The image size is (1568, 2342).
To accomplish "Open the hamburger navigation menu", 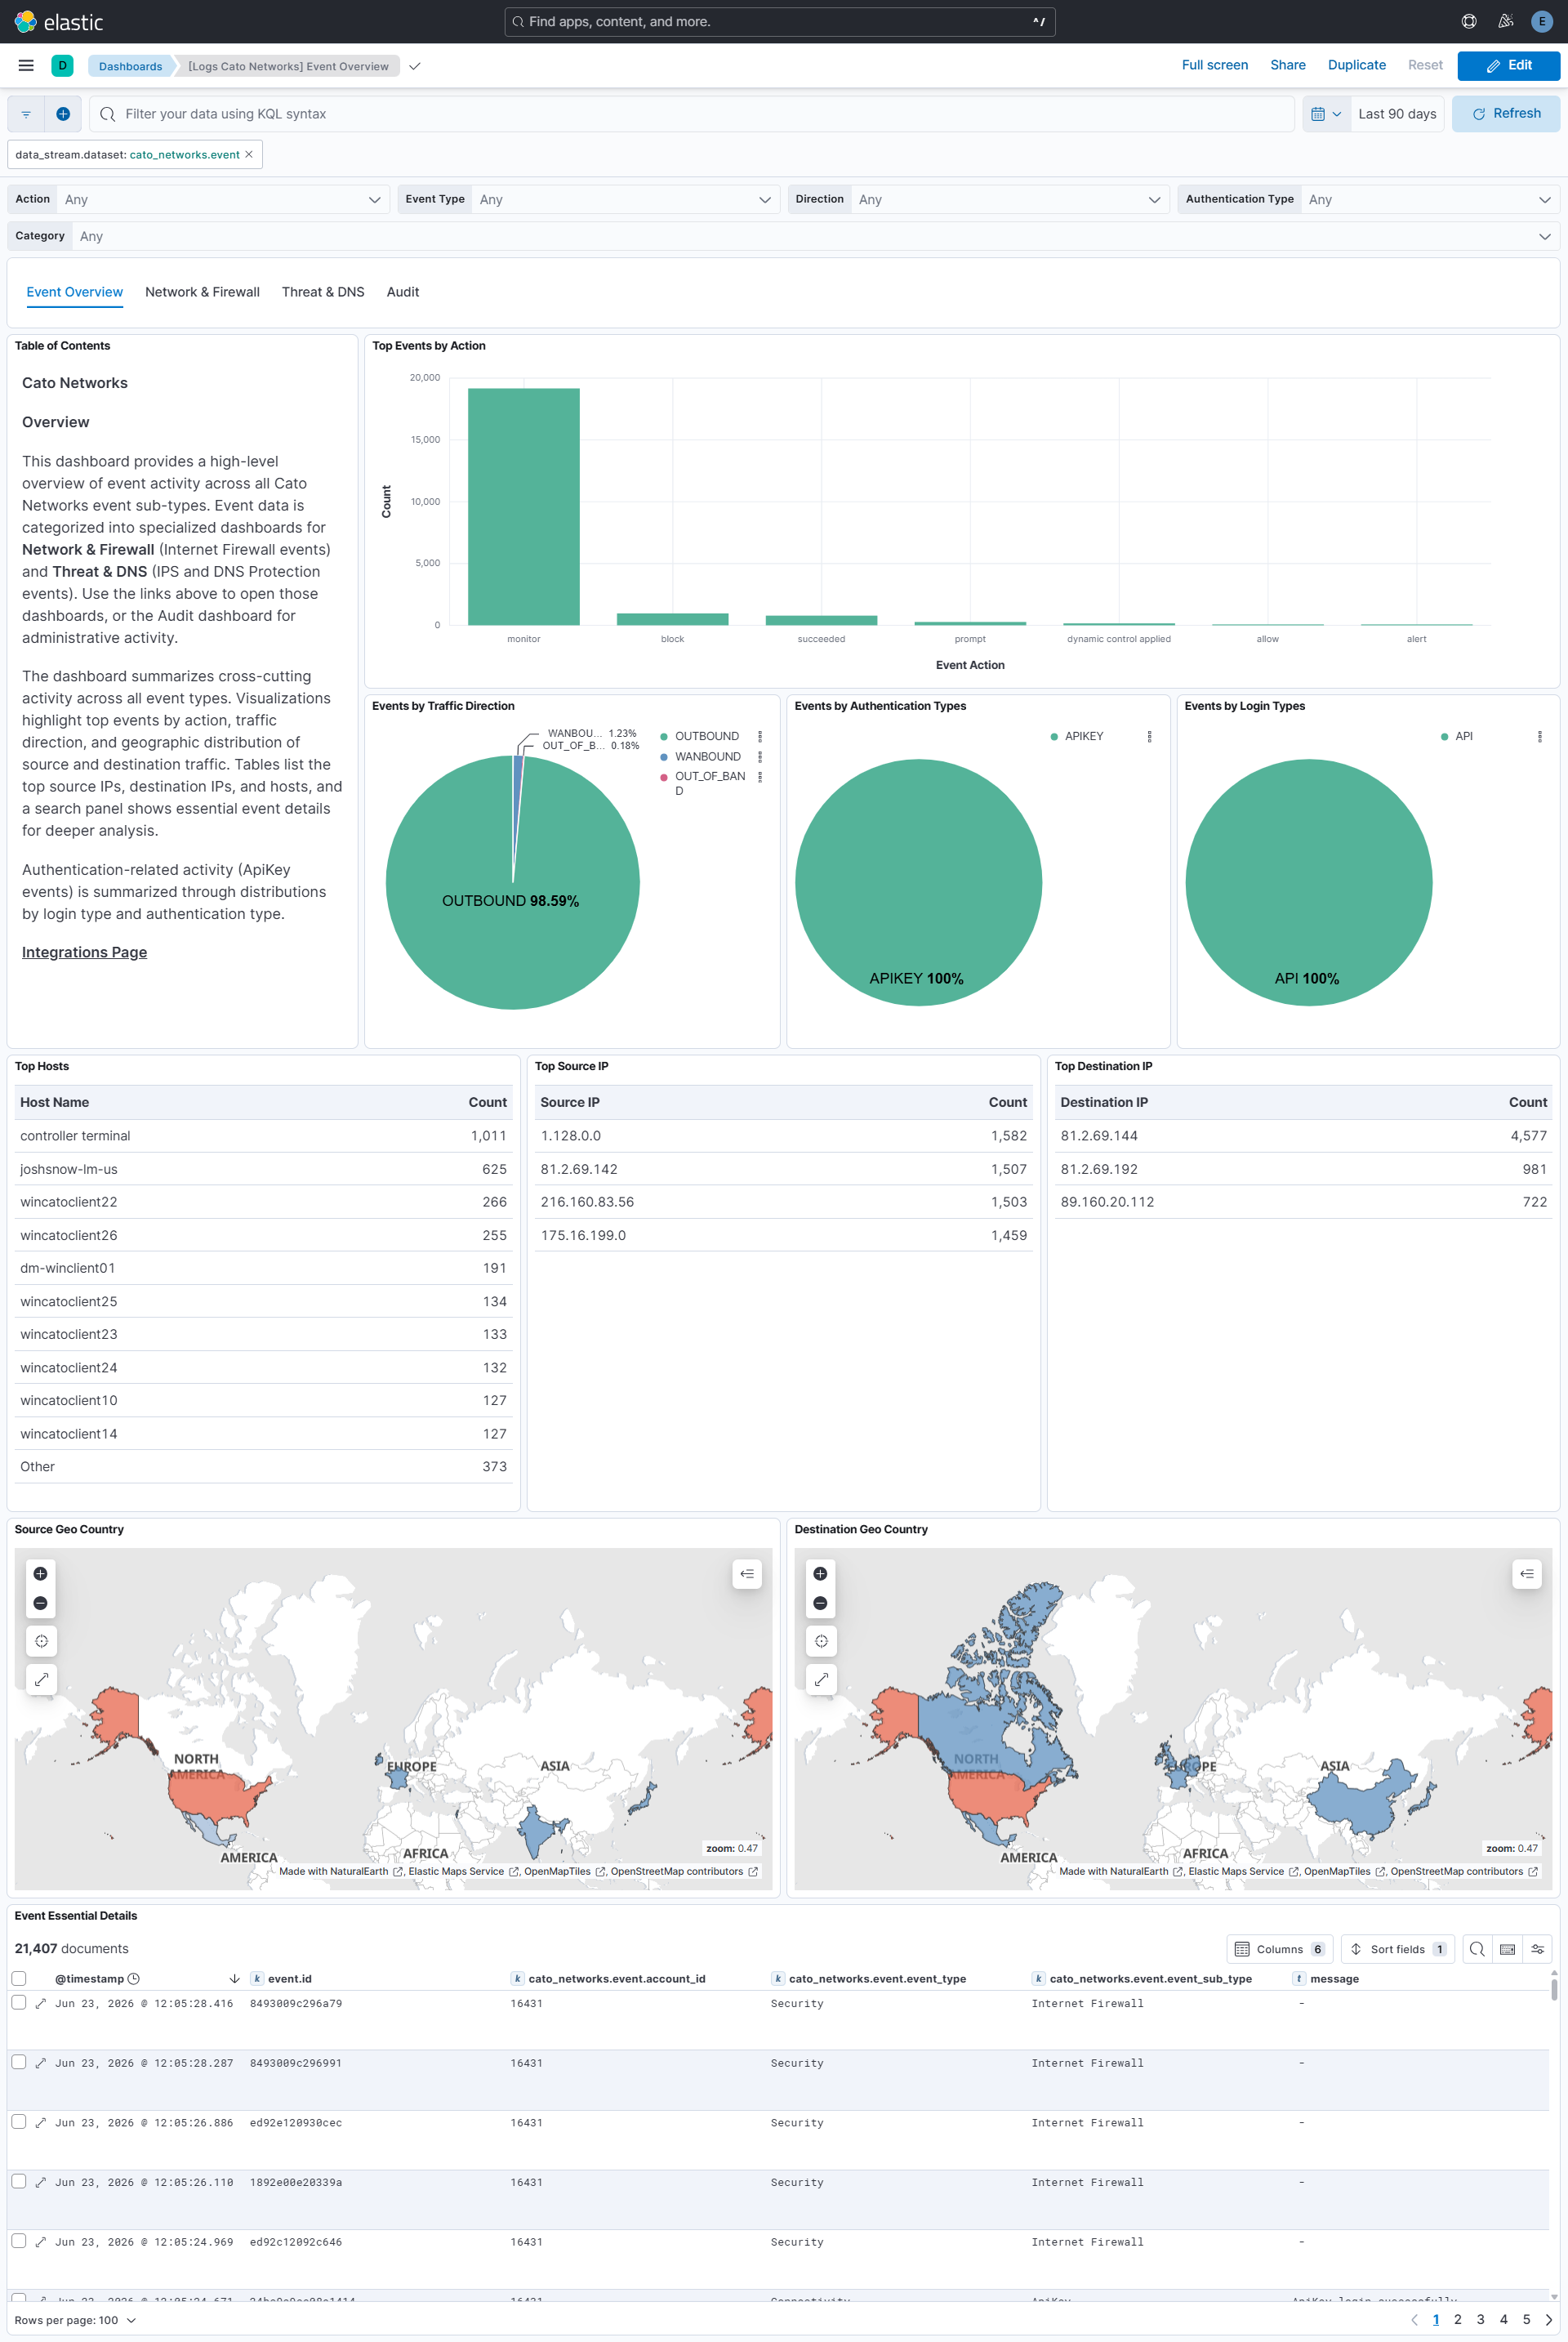I will pyautogui.click(x=26, y=66).
